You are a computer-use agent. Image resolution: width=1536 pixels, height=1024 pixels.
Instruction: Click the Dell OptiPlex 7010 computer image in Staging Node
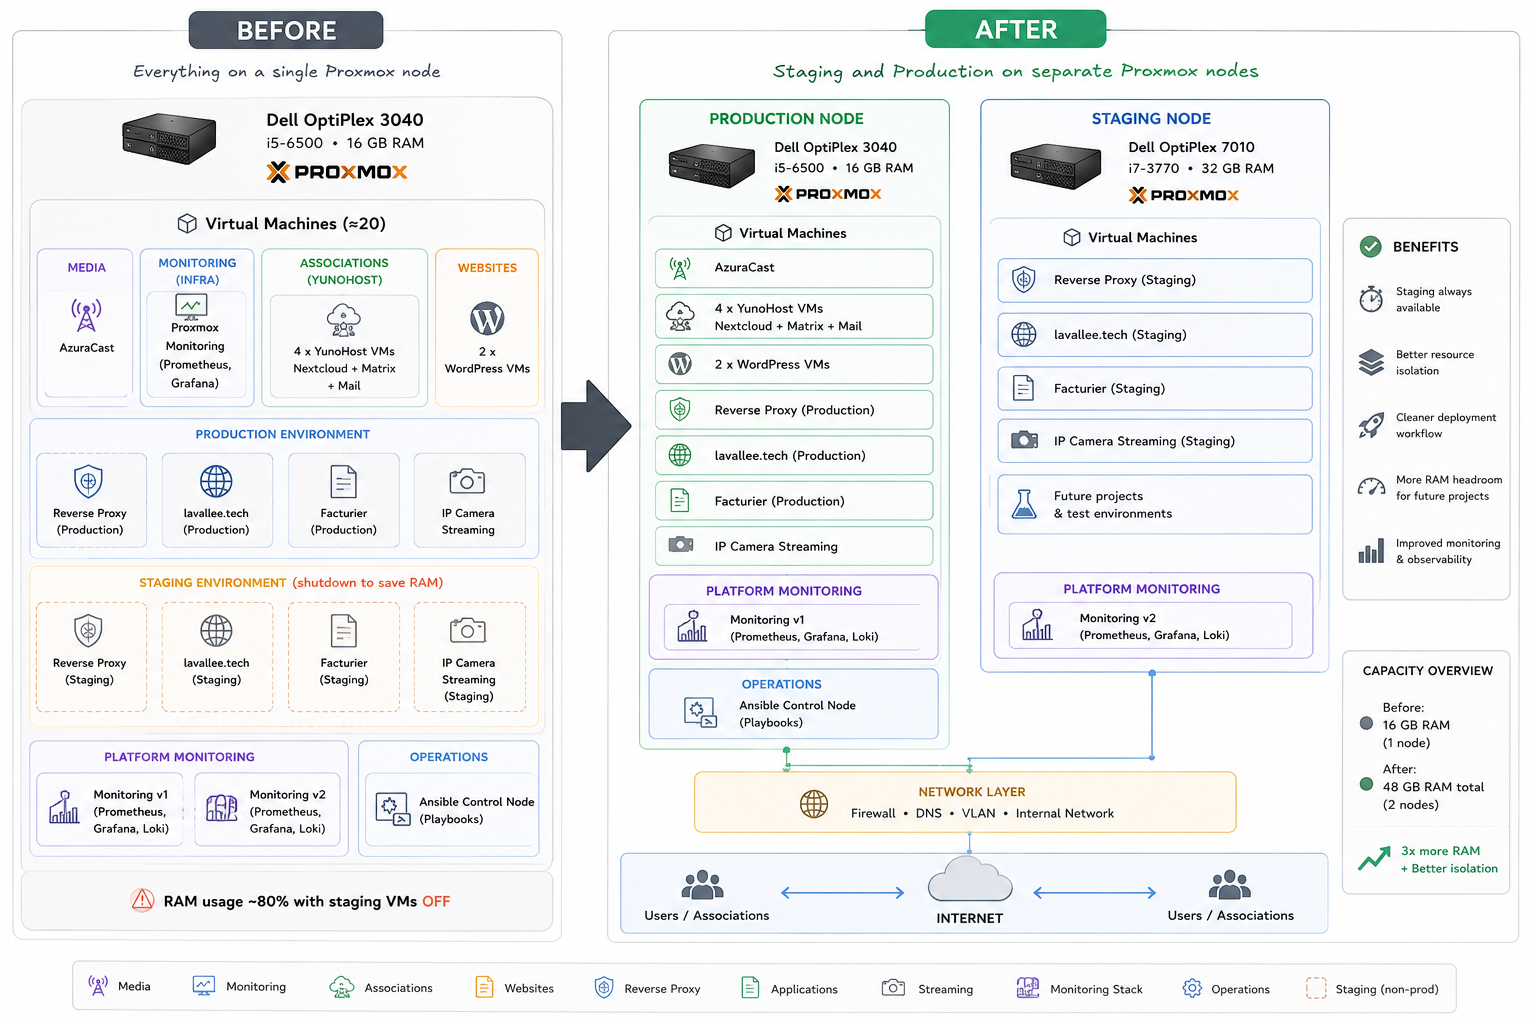[x=1055, y=167]
